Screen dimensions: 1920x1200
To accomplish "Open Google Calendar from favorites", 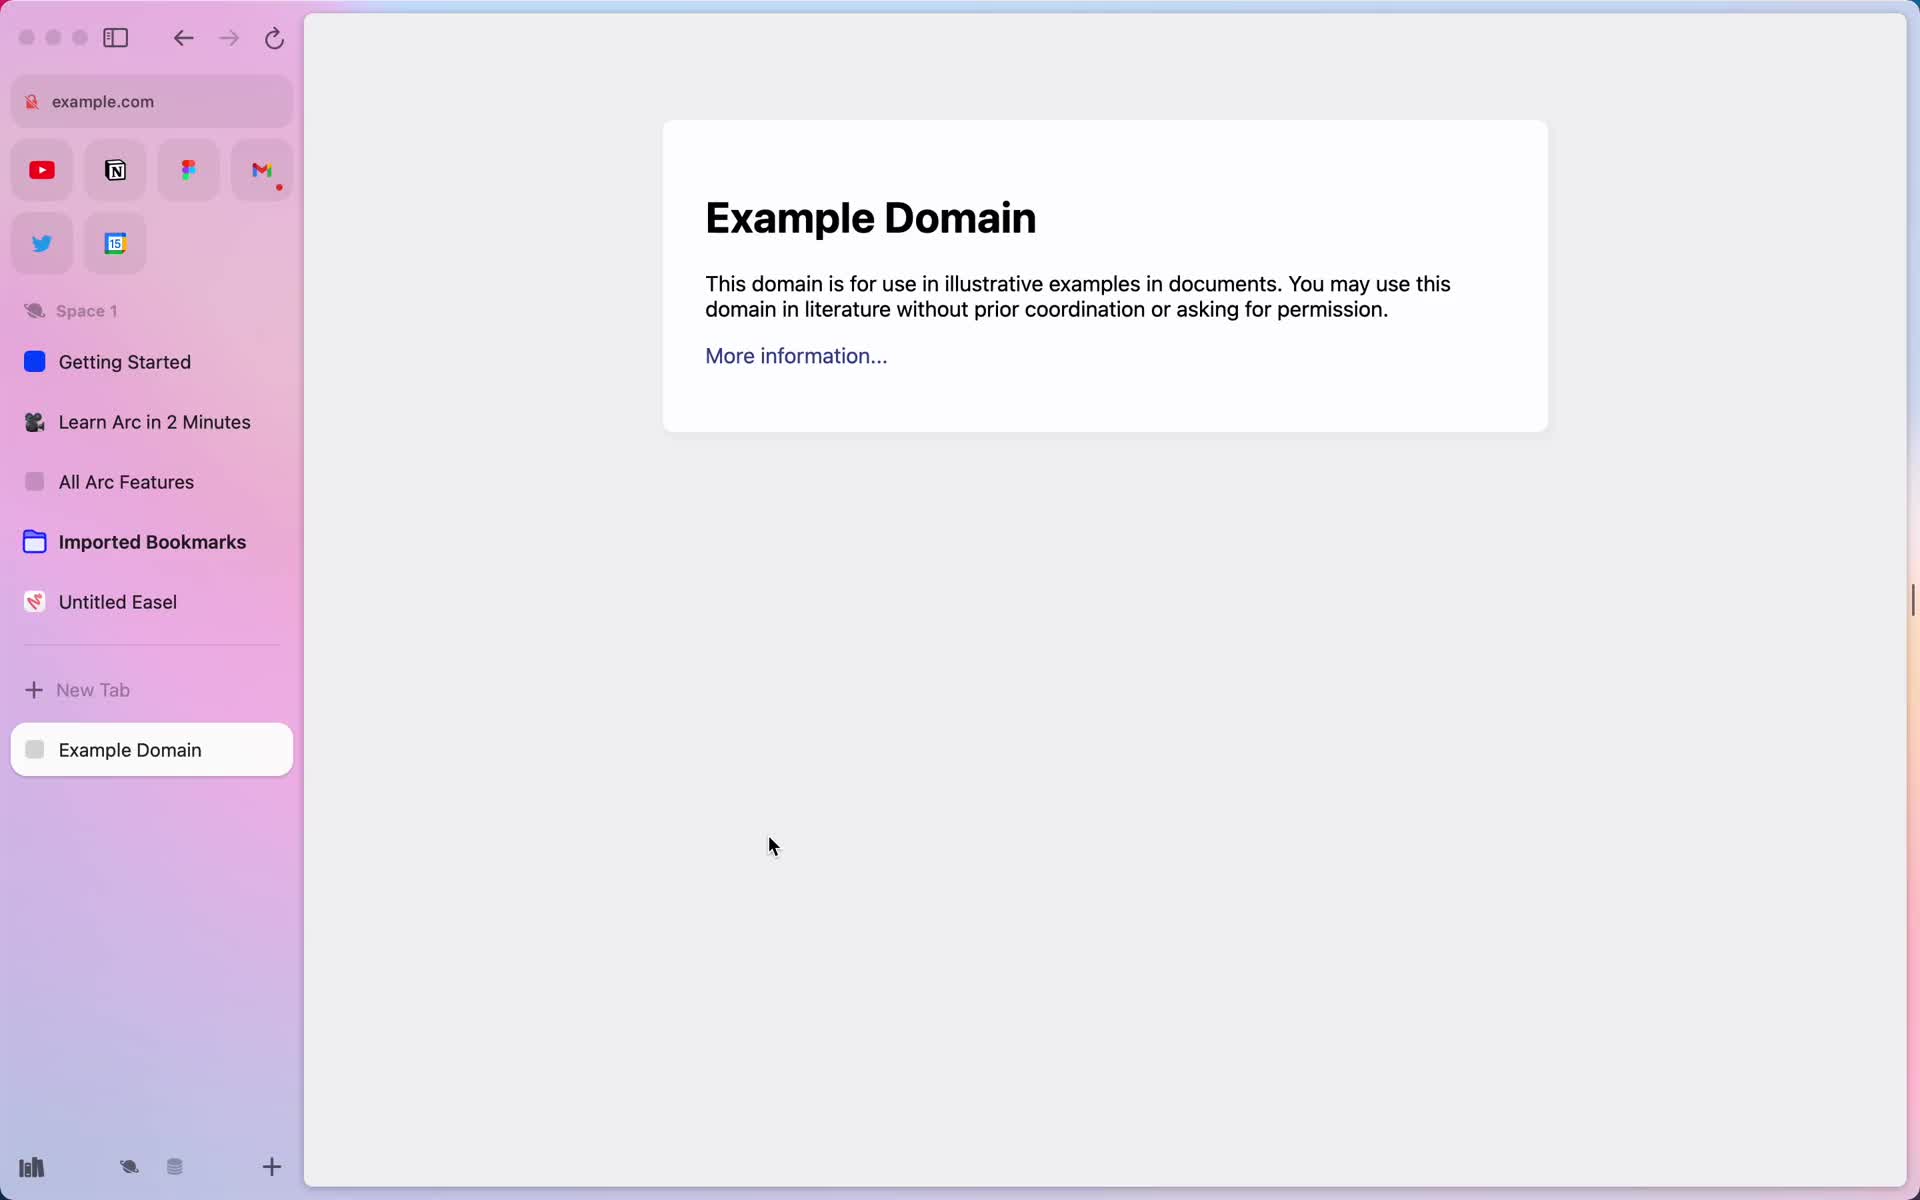I will coord(115,243).
